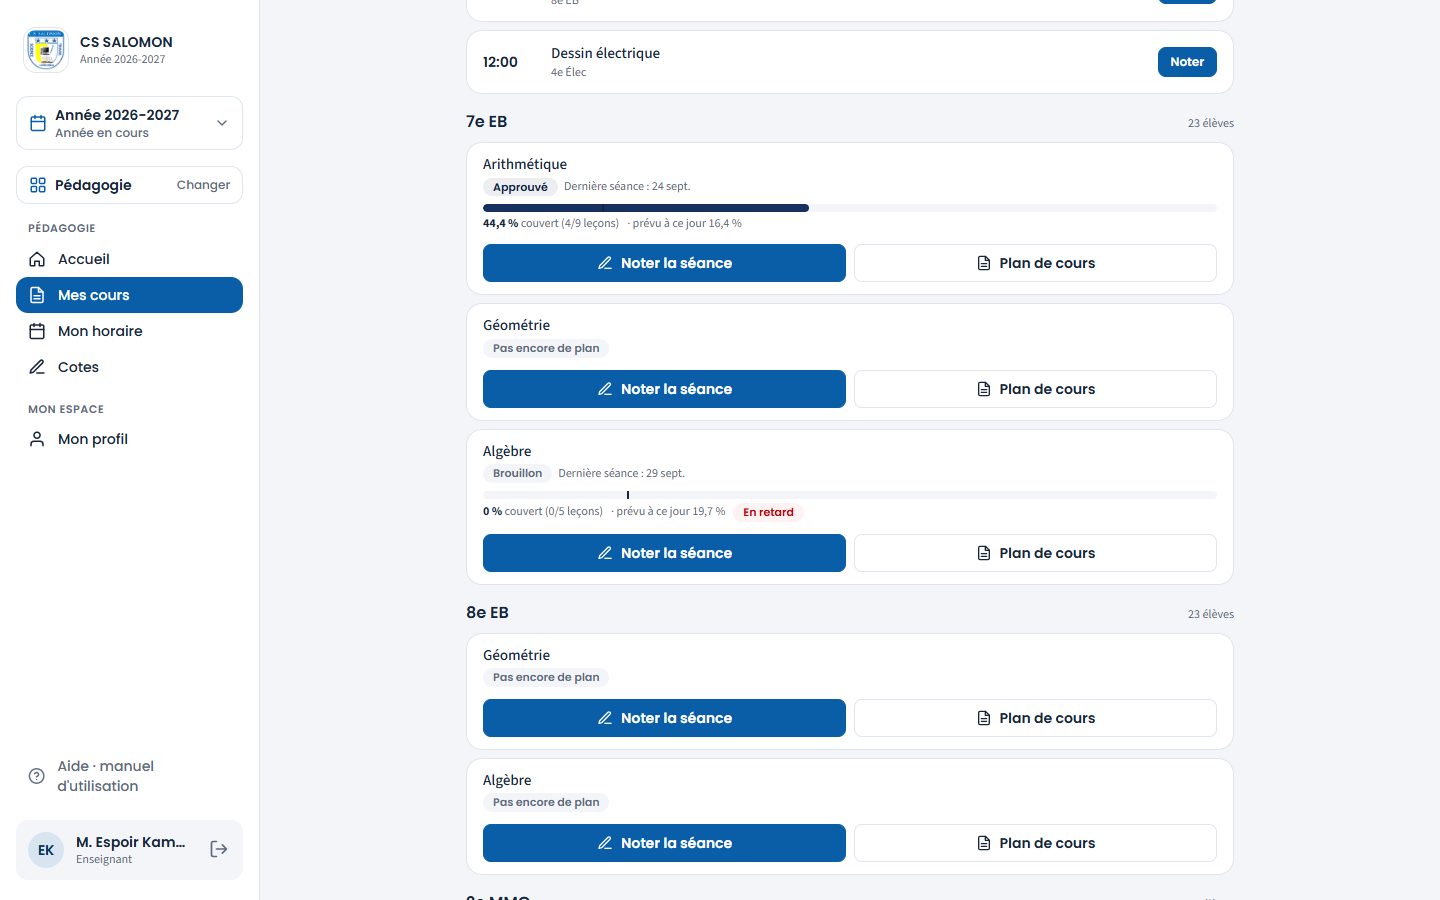Click the Mon profil person icon
Viewport: 1440px width, 900px height.
(37, 439)
